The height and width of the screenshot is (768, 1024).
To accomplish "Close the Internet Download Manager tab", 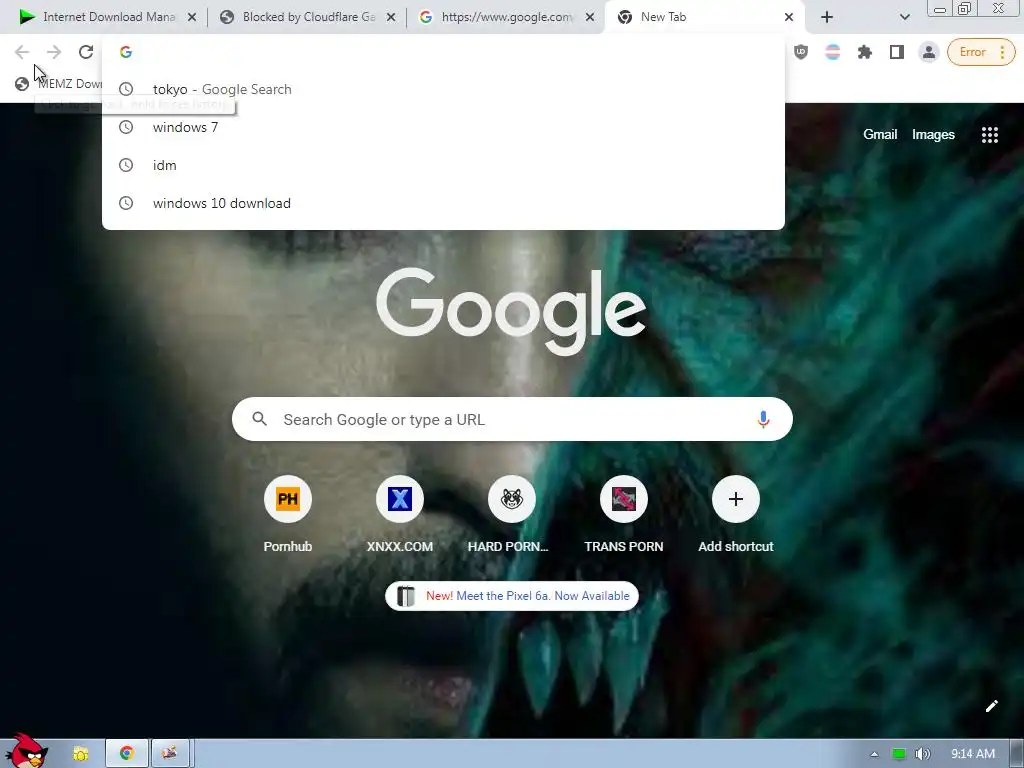I will pos(192,18).
